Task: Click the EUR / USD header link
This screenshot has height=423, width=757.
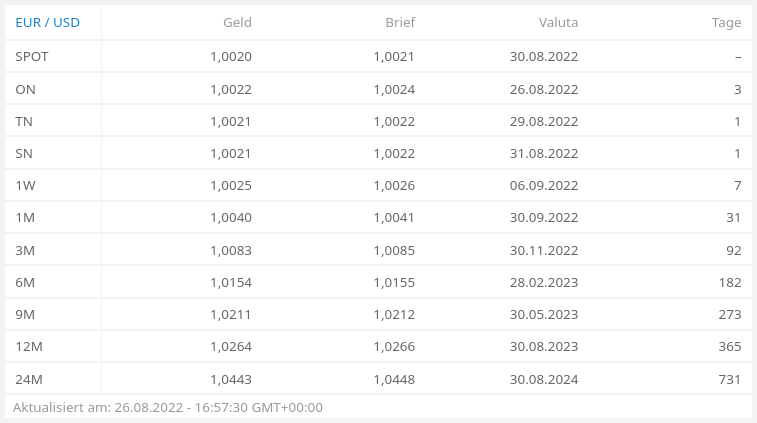Action: [47, 22]
